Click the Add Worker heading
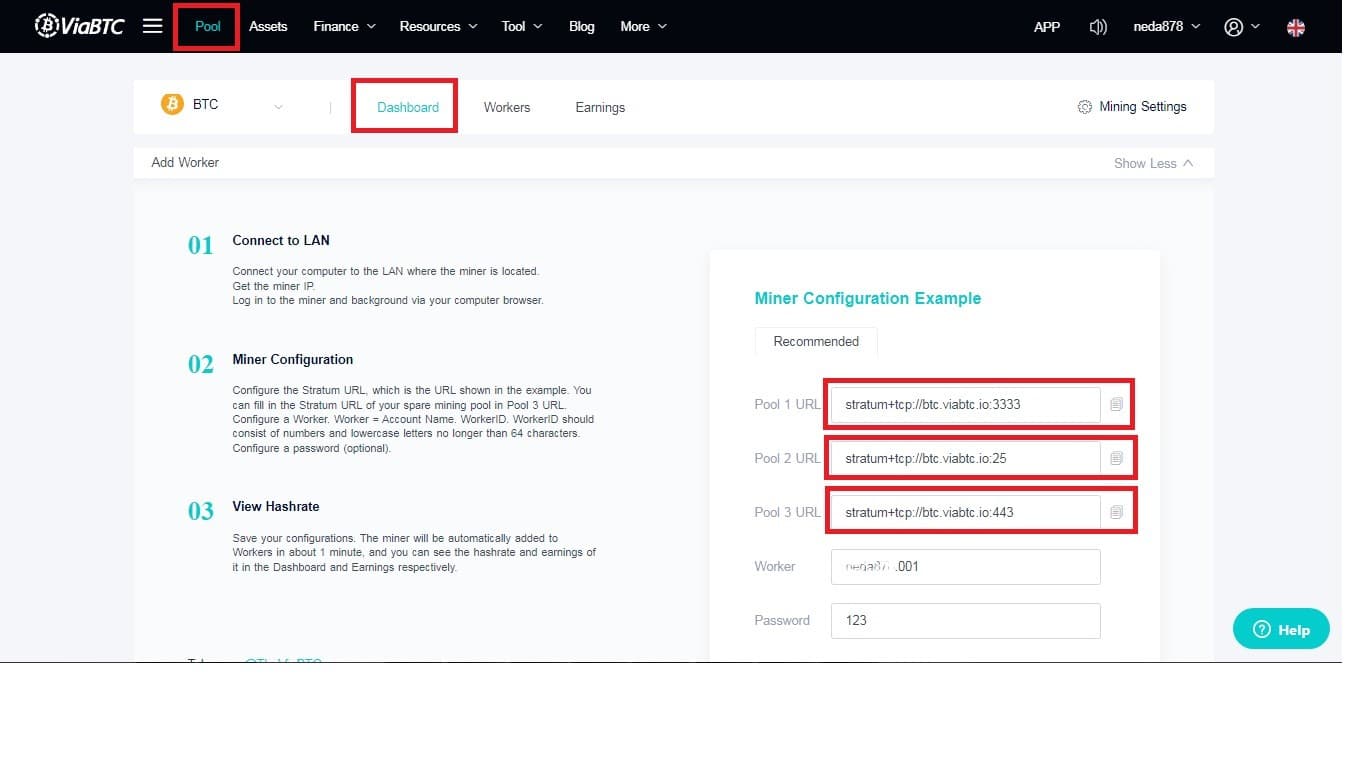This screenshot has width=1366, height=768. 185,162
